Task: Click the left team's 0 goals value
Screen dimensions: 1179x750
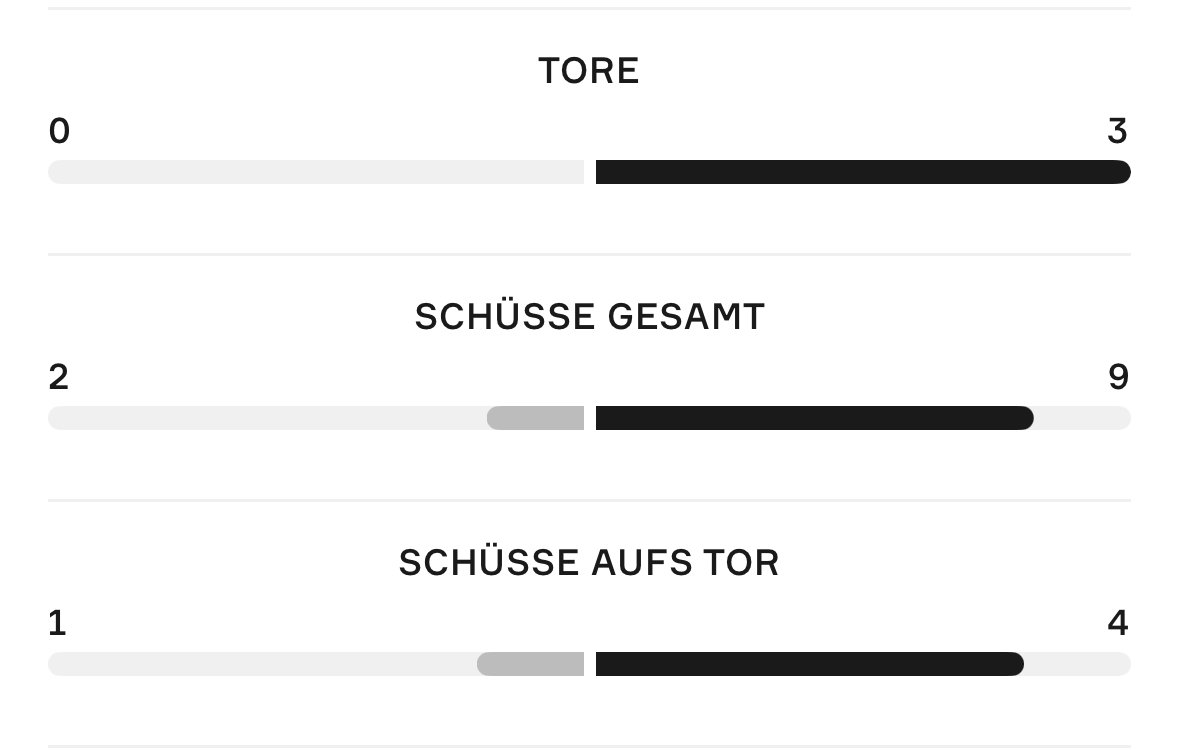Action: pyautogui.click(x=59, y=131)
